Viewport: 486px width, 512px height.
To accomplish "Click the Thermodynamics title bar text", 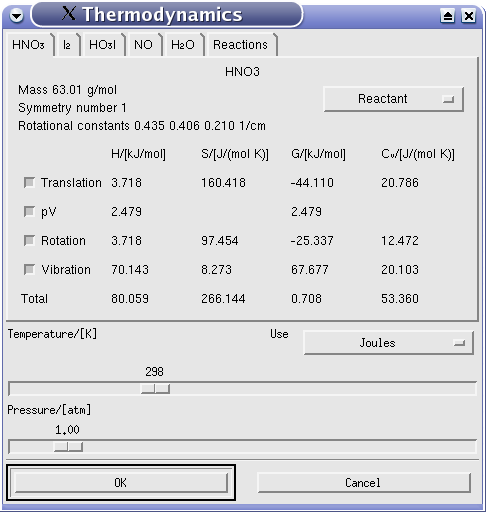I will 162,15.
